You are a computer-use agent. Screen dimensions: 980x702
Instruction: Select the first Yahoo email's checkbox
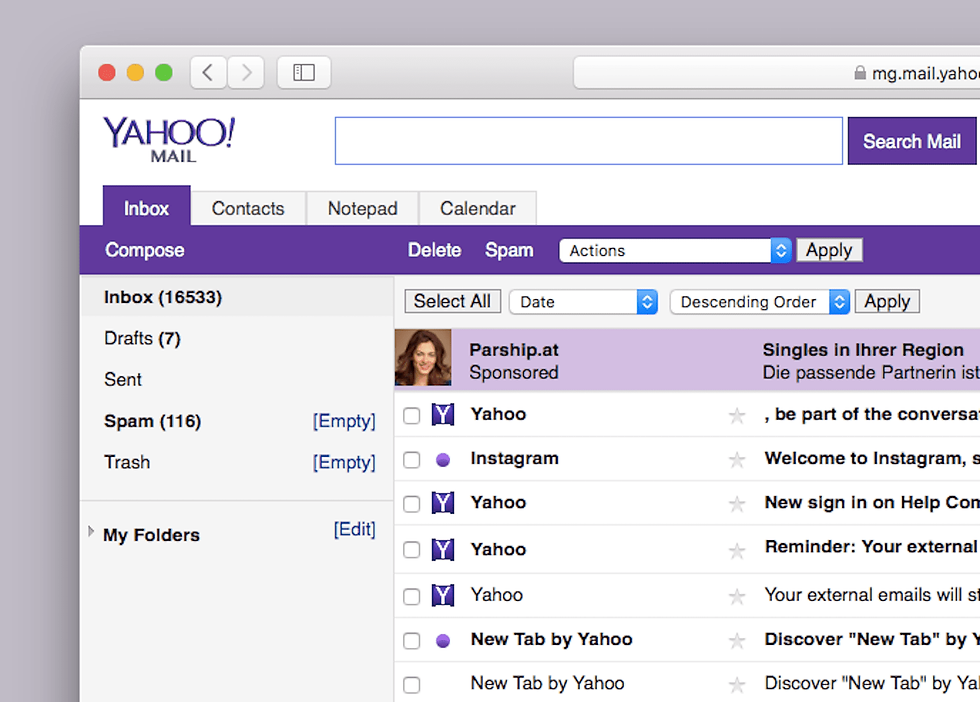[x=411, y=414]
